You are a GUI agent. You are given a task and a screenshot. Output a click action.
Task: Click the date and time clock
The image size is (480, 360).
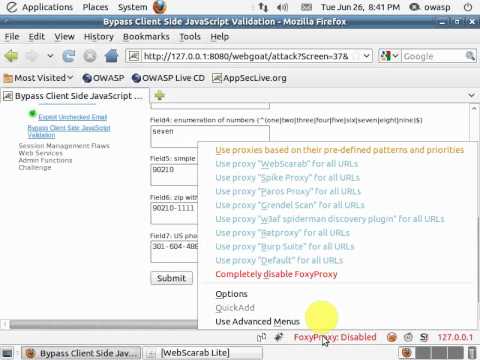point(360,7)
